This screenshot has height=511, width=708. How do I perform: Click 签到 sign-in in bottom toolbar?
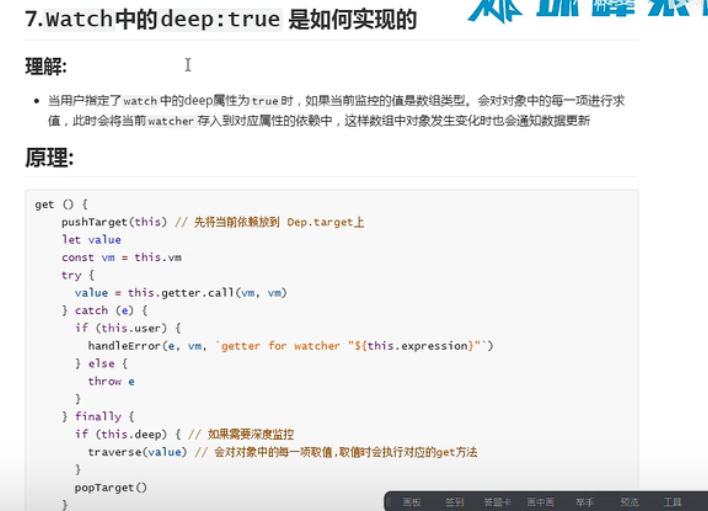click(x=454, y=502)
